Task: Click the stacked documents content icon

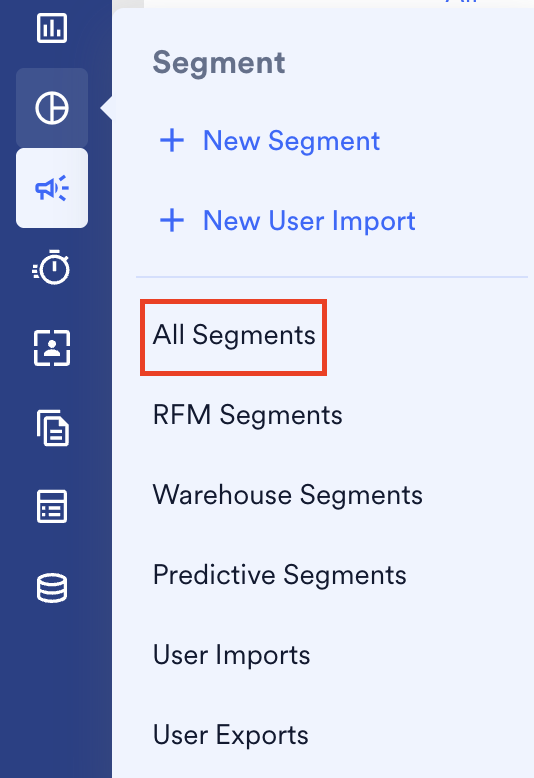Action: [52, 428]
